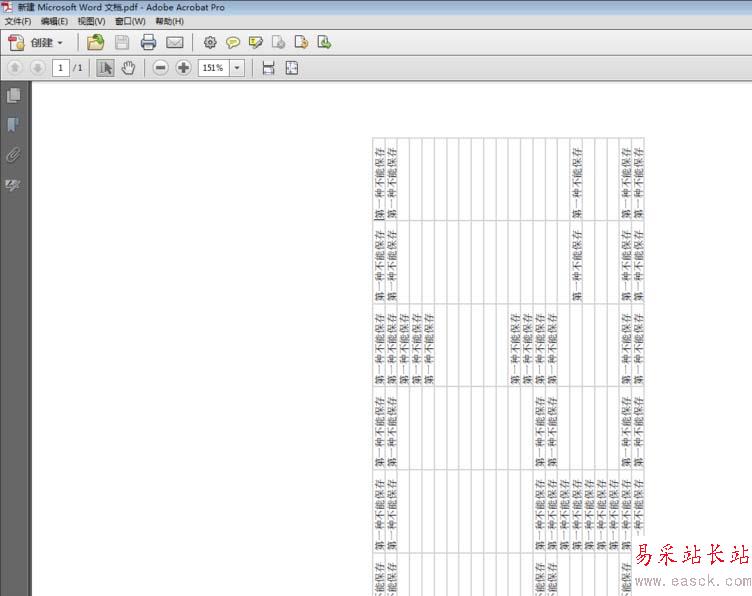Open the zoom level dropdown arrow
The width and height of the screenshot is (752, 596).
tap(237, 68)
